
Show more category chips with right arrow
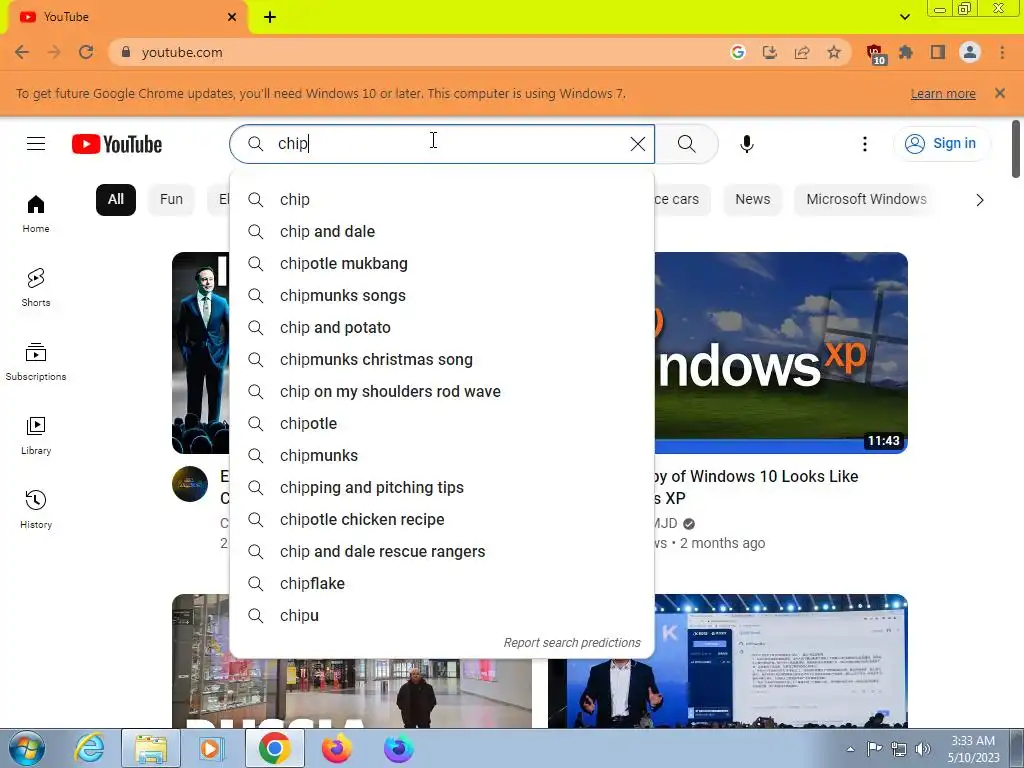pyautogui.click(x=979, y=200)
